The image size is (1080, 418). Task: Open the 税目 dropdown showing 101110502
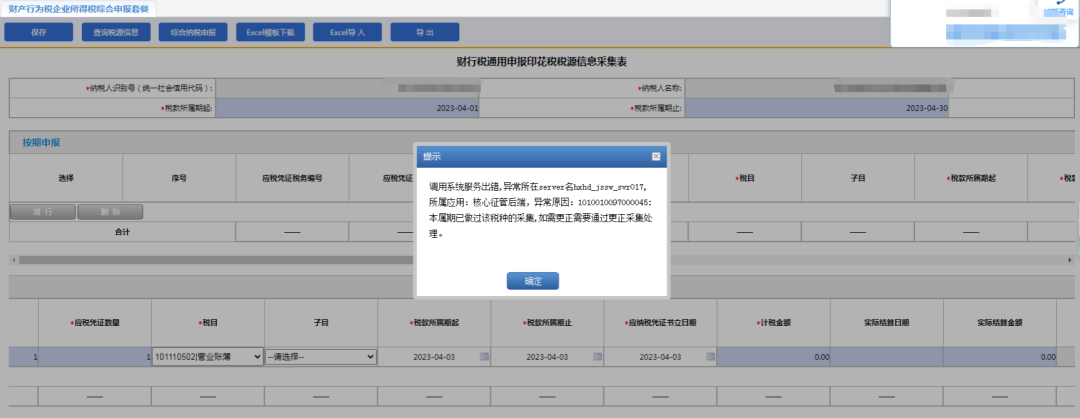coord(208,356)
